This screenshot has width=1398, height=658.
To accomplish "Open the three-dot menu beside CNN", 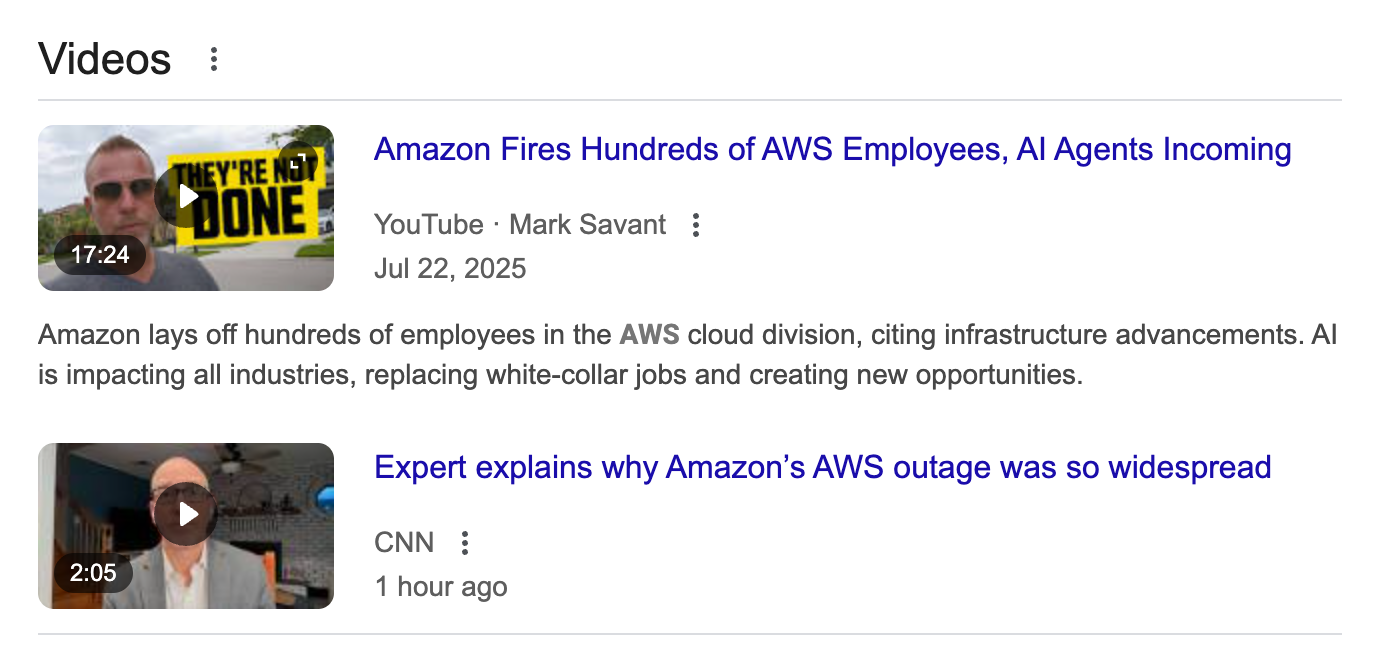I will (x=464, y=543).
